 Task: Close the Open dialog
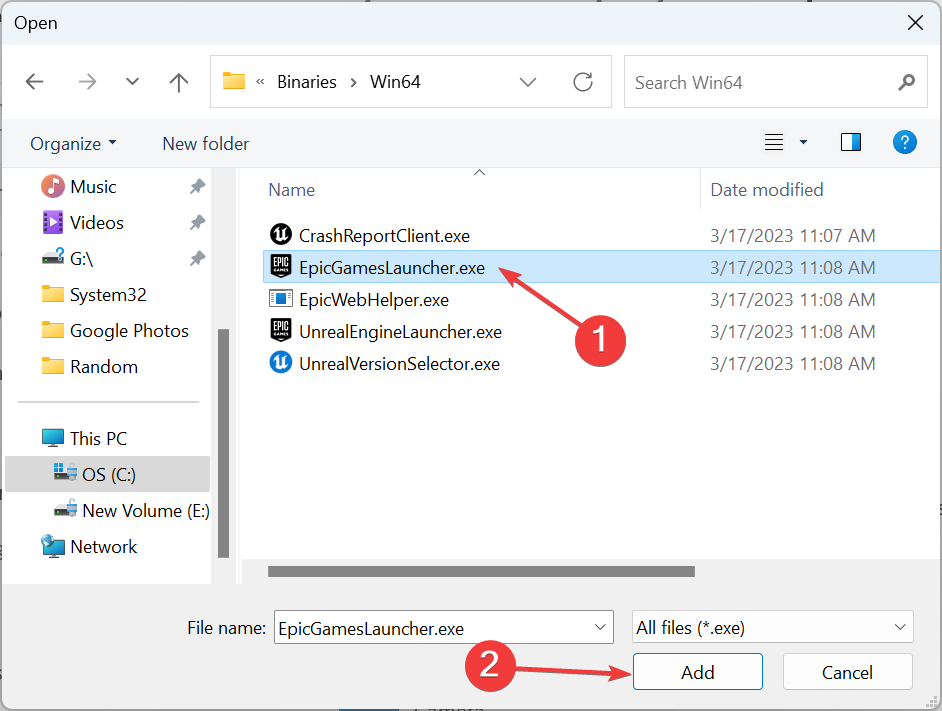pos(915,23)
